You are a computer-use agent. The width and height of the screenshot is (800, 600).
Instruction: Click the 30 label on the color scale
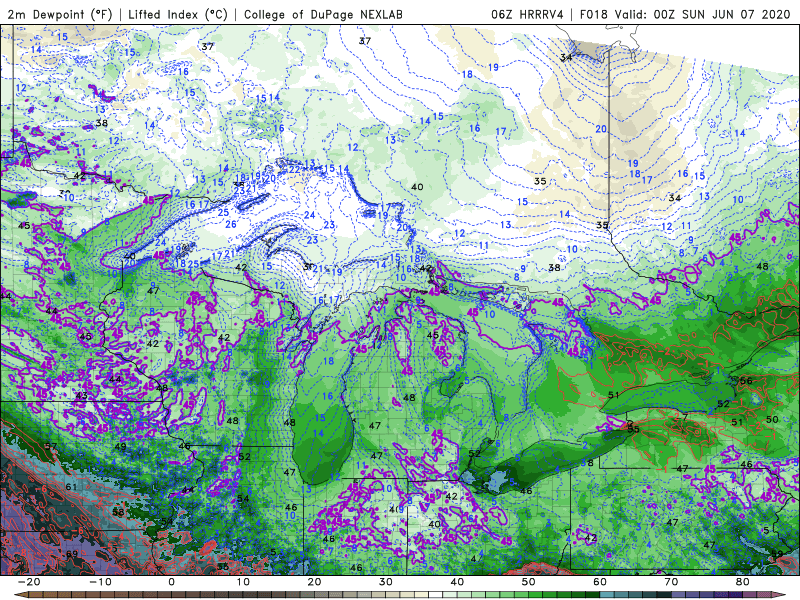pyautogui.click(x=386, y=582)
